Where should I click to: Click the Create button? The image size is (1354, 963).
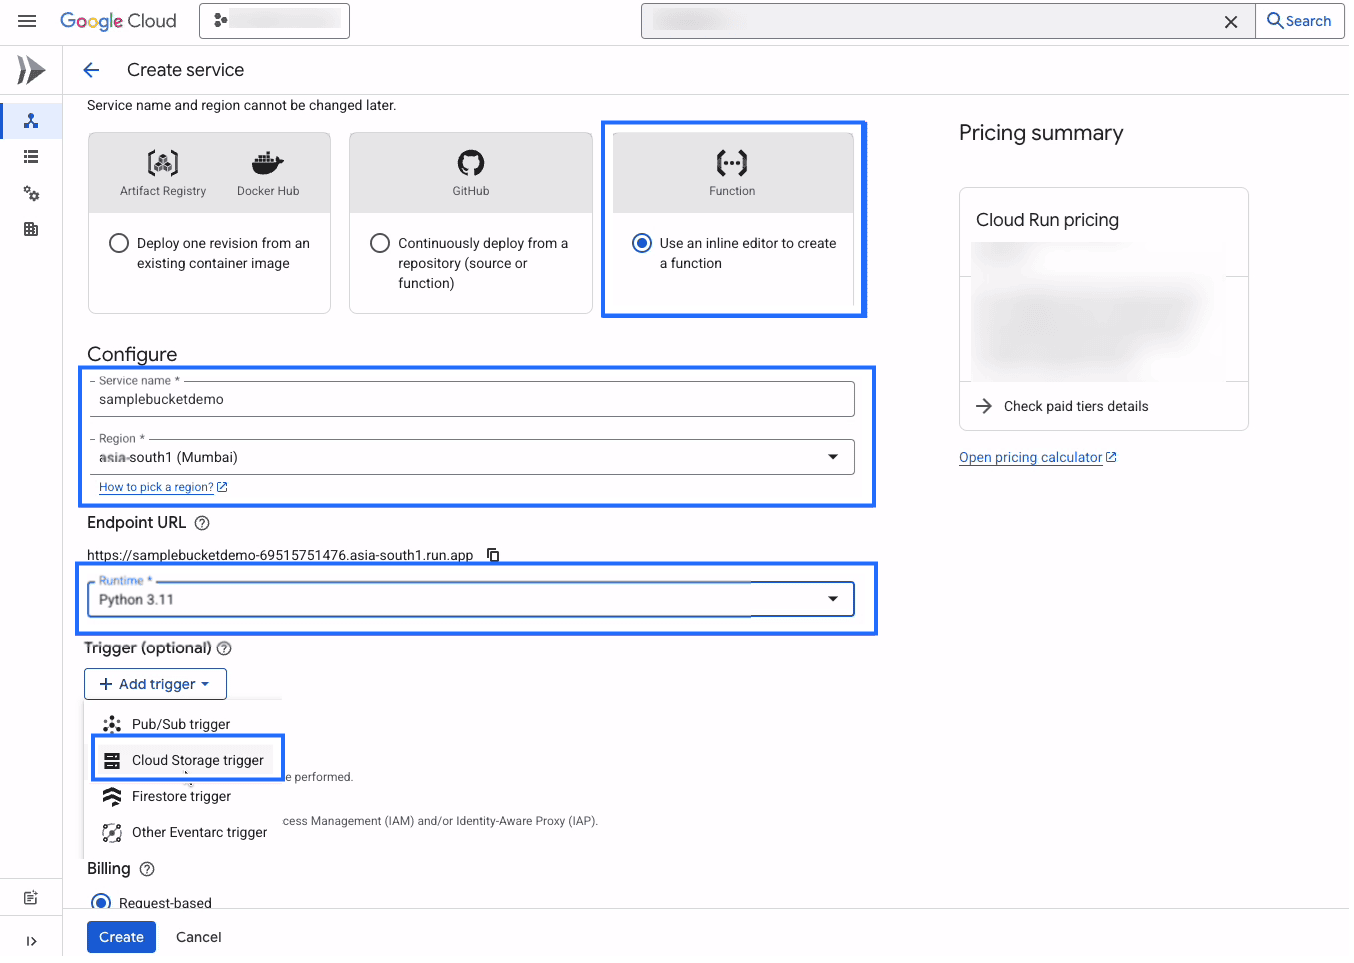coord(120,937)
